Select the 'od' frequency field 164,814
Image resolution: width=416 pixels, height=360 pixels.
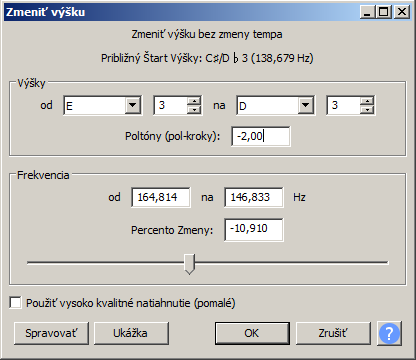[x=161, y=197]
